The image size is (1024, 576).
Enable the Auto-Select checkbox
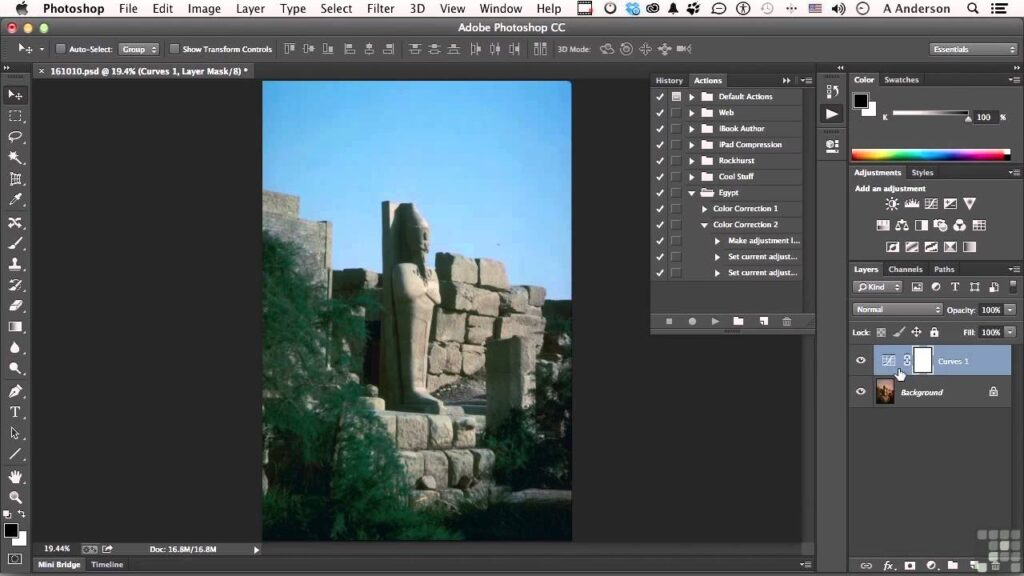click(x=60, y=49)
